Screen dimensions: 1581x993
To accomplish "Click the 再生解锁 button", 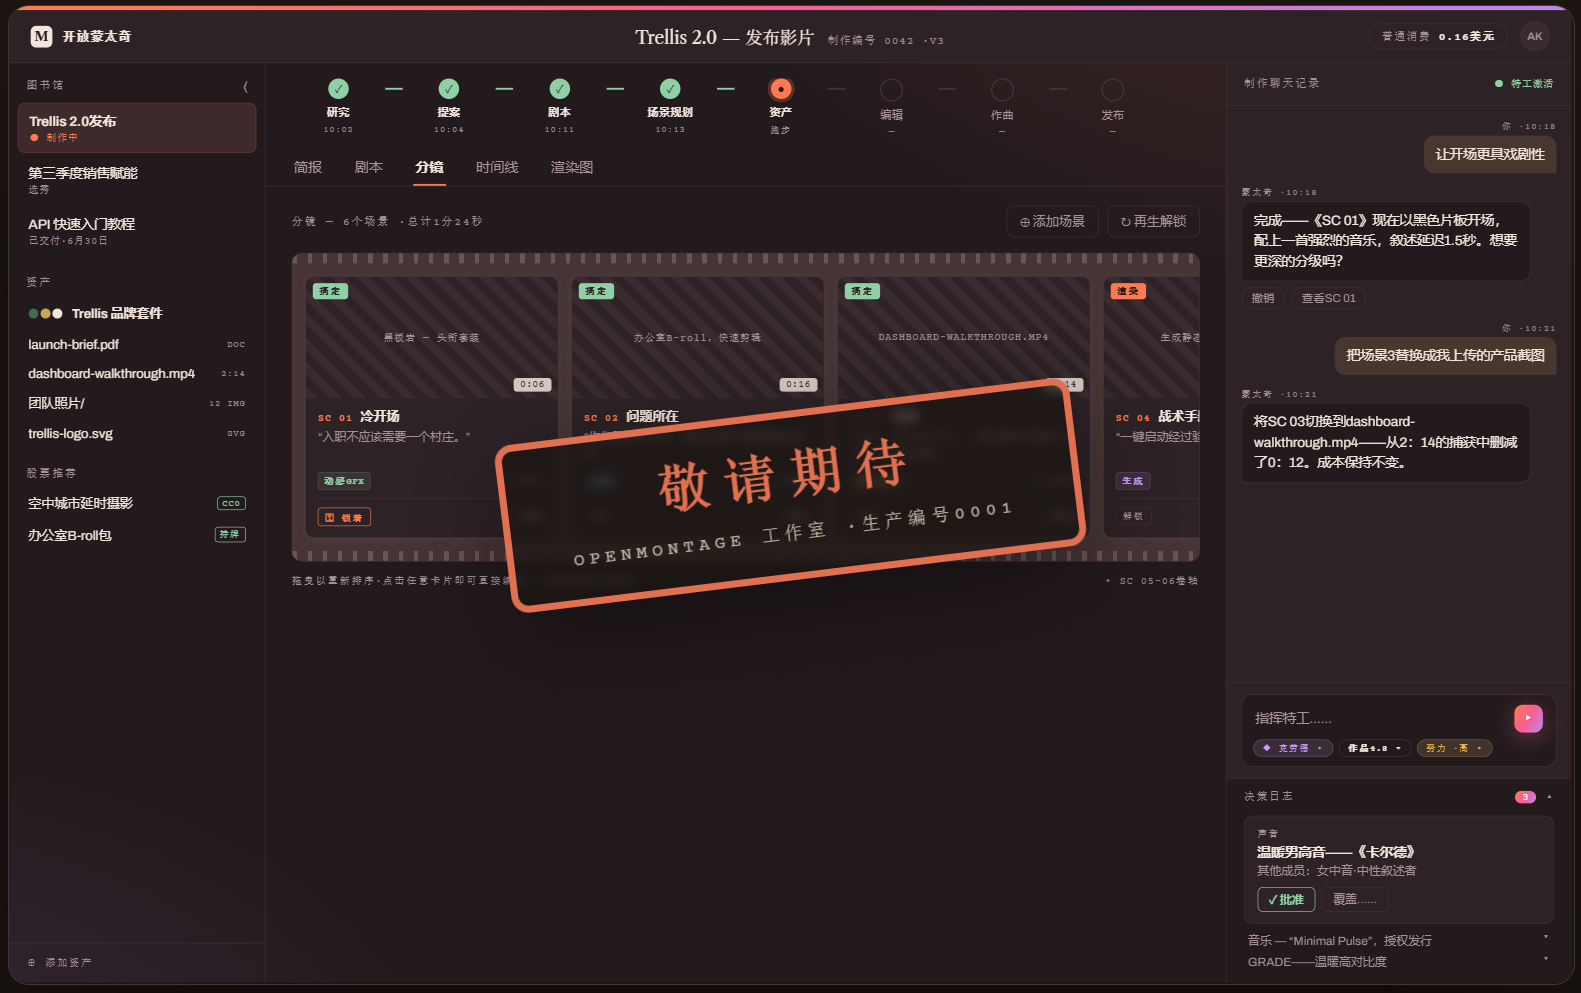I will [1153, 222].
